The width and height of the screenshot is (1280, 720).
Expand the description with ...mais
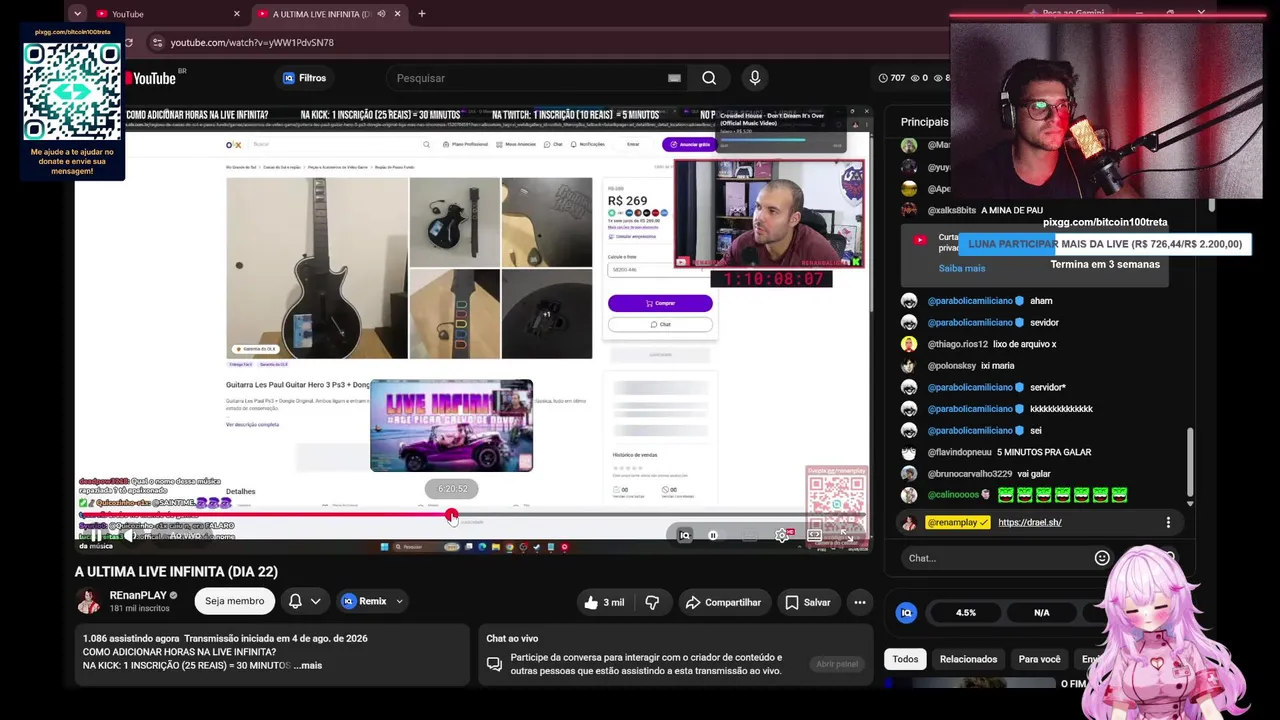[308, 665]
